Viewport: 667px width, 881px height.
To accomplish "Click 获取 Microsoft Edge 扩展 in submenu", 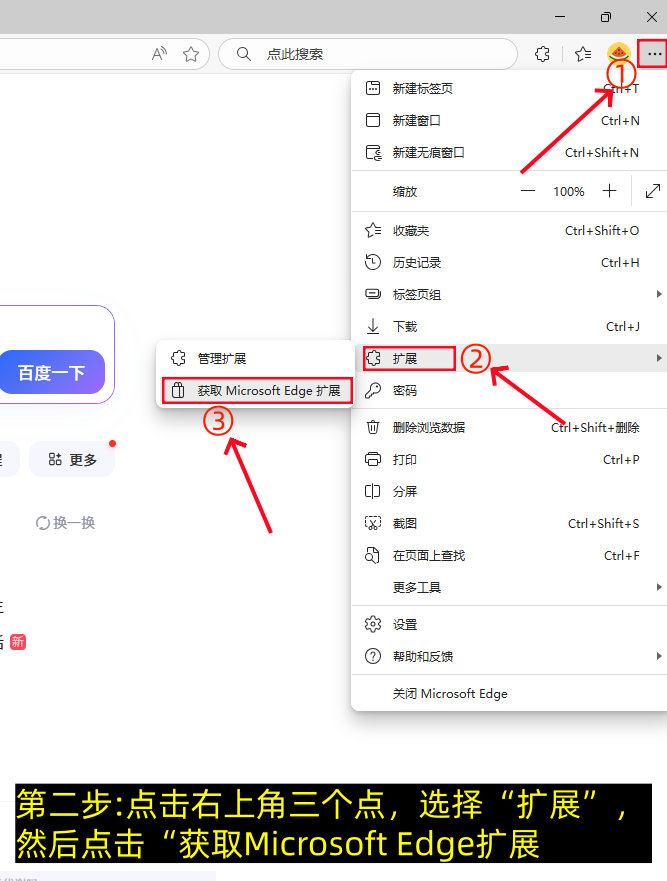I will (x=257, y=390).
